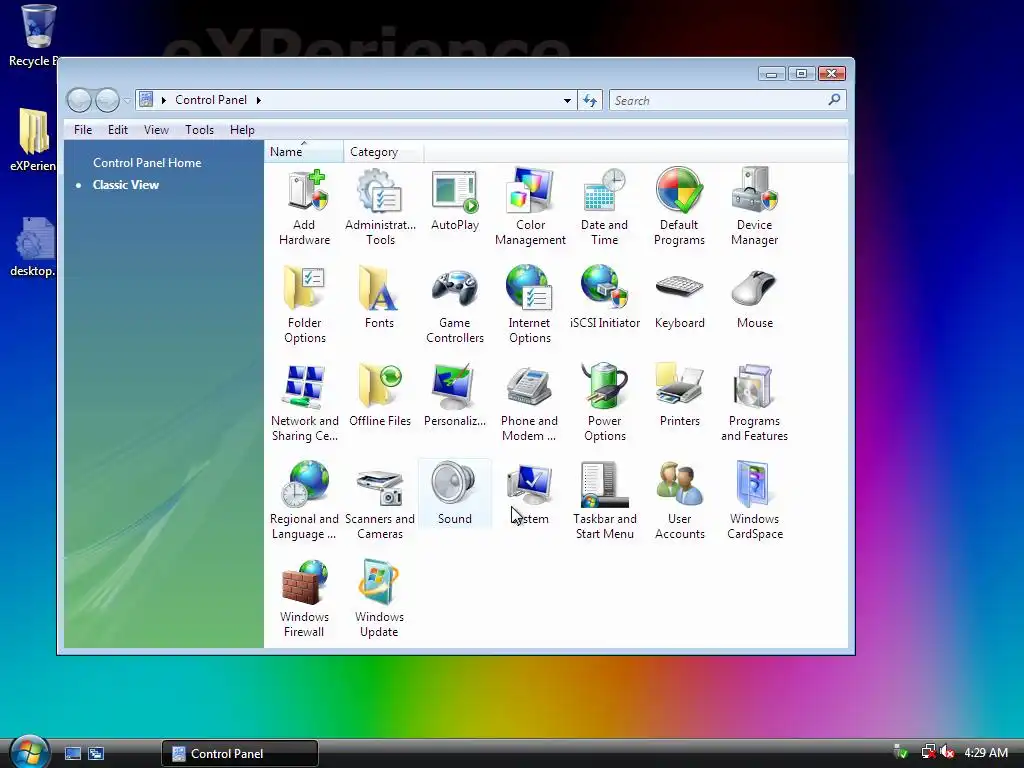Expand the arrow before Control Panel breadcrumb
Viewport: 1024px width, 768px height.
(163, 100)
